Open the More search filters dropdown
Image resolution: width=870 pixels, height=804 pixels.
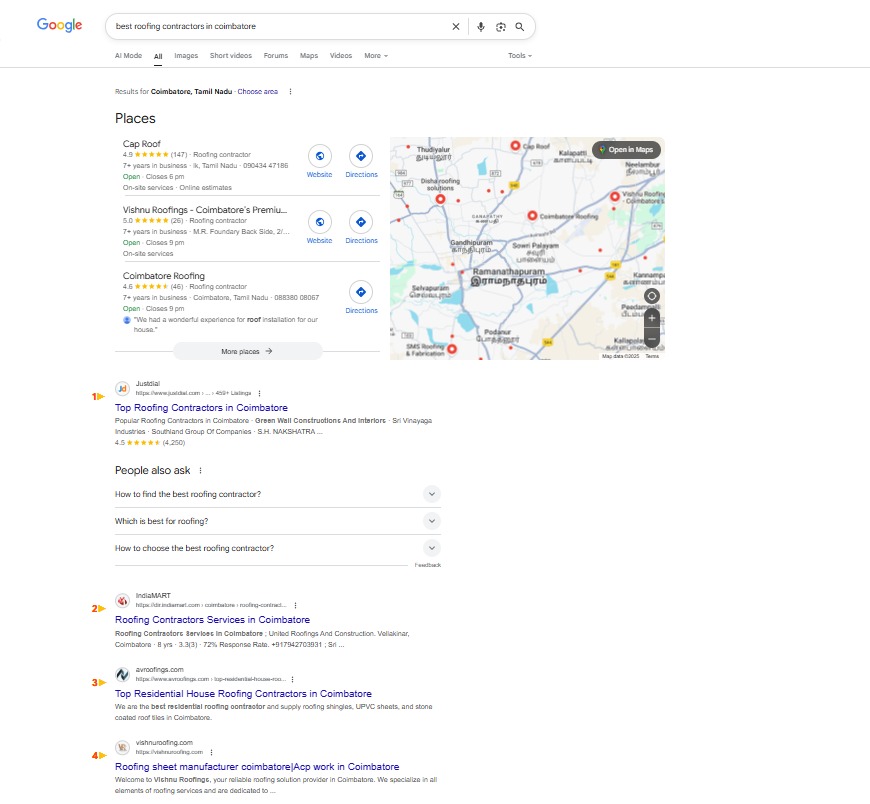(376, 56)
